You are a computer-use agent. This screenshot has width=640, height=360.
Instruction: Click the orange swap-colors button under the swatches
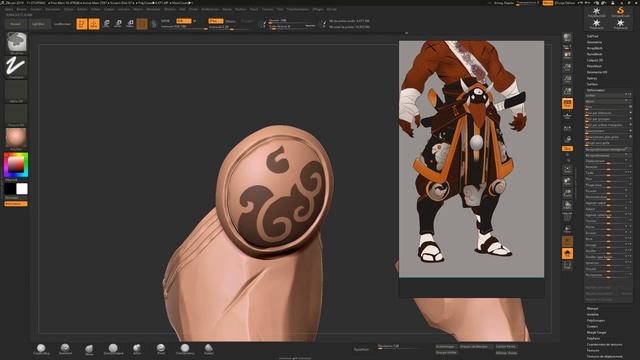coord(16,204)
